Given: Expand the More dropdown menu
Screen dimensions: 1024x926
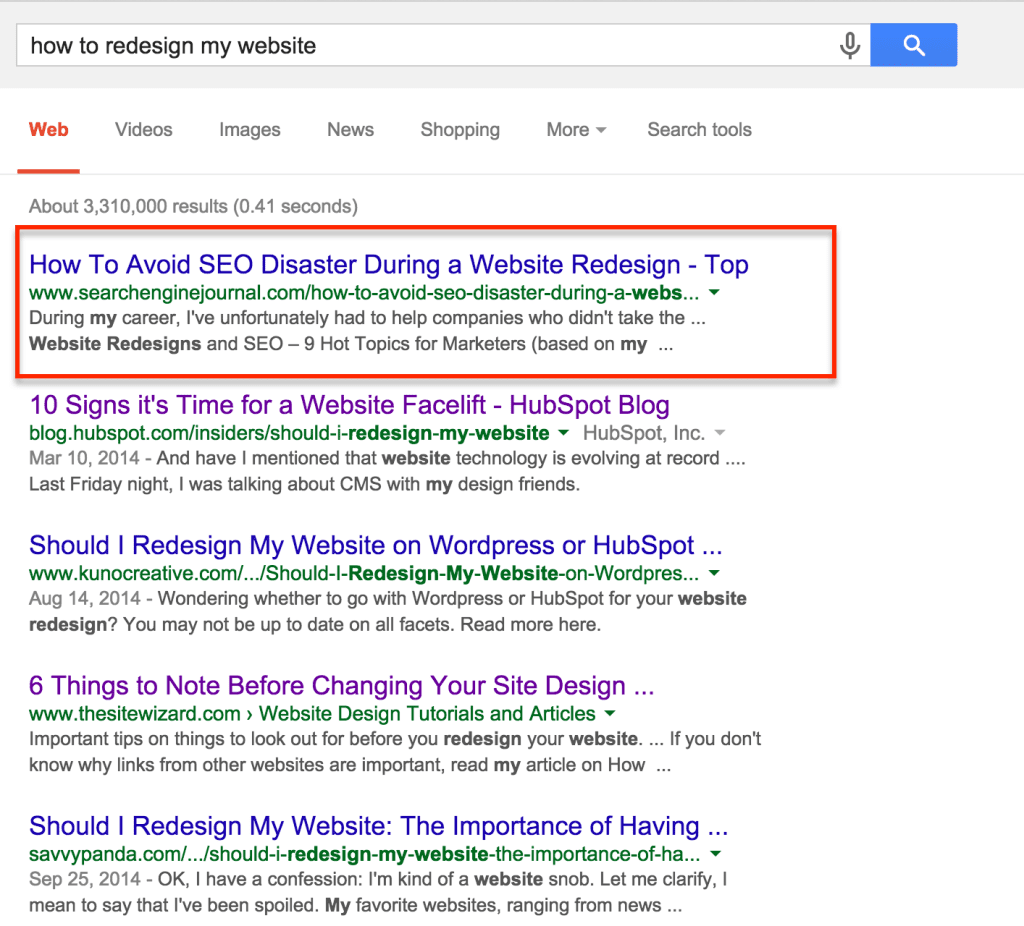Looking at the screenshot, I should tap(576, 129).
